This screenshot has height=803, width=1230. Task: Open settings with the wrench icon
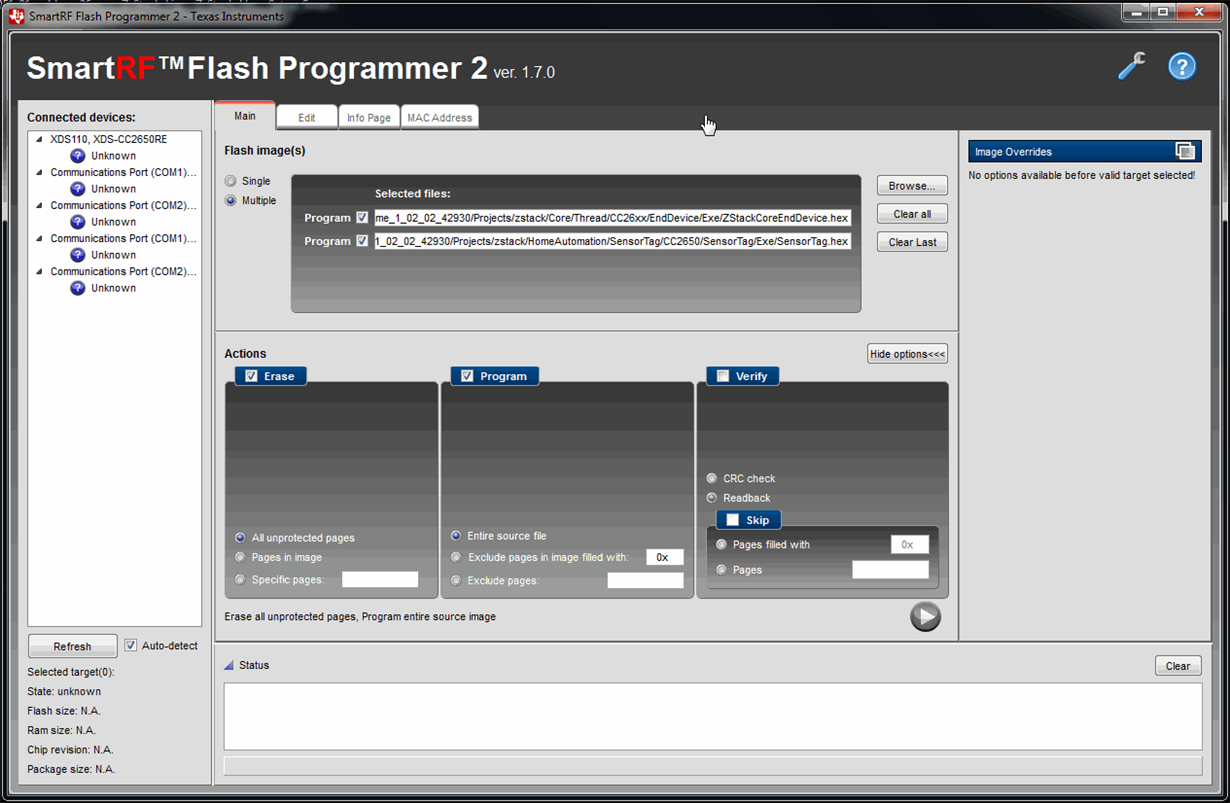point(1132,66)
